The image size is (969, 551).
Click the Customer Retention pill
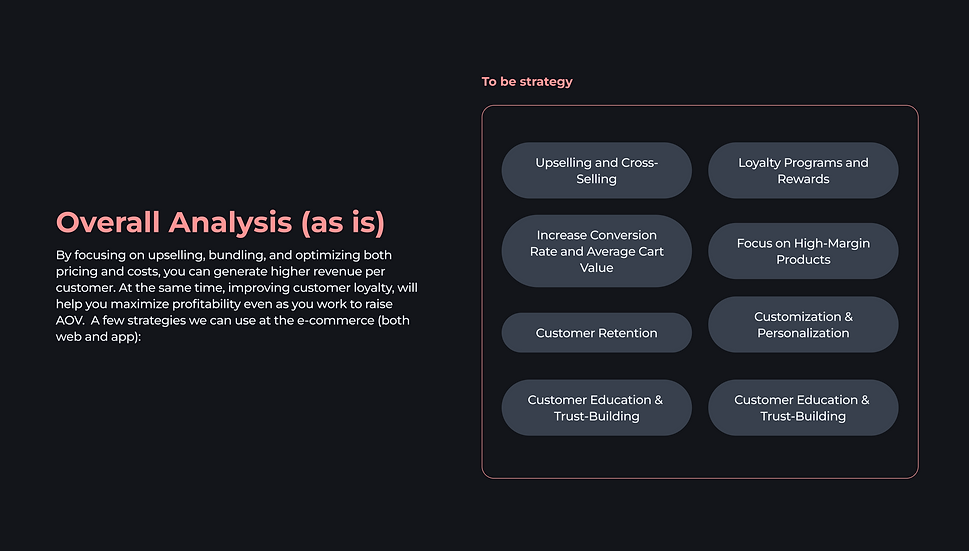[x=596, y=333]
